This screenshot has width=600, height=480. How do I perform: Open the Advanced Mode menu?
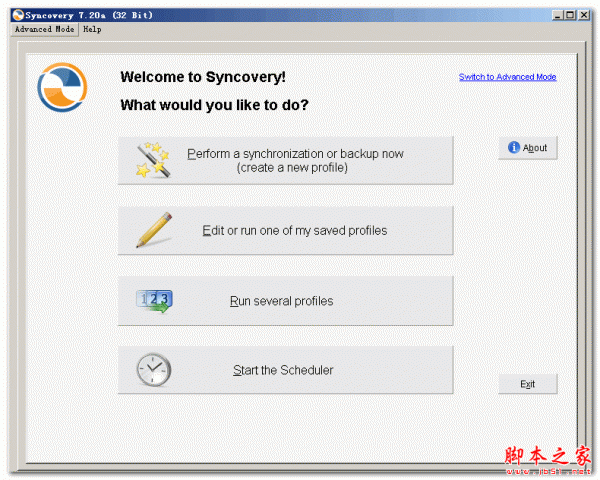(44, 29)
